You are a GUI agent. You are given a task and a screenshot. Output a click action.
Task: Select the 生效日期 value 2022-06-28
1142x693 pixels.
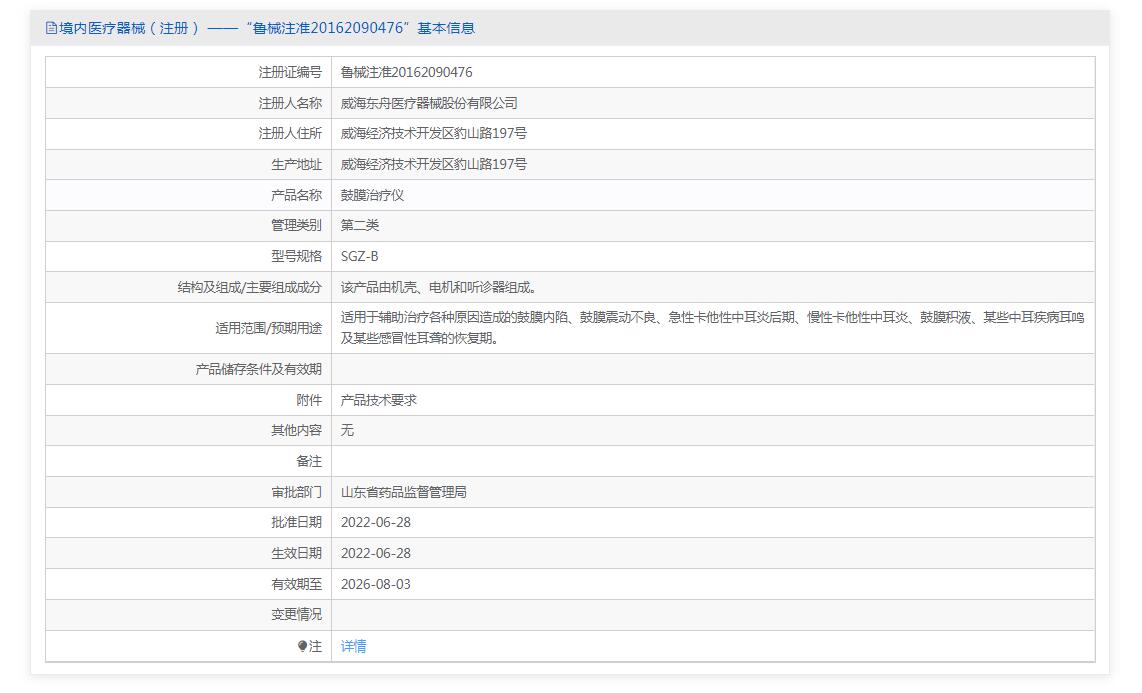(x=376, y=553)
